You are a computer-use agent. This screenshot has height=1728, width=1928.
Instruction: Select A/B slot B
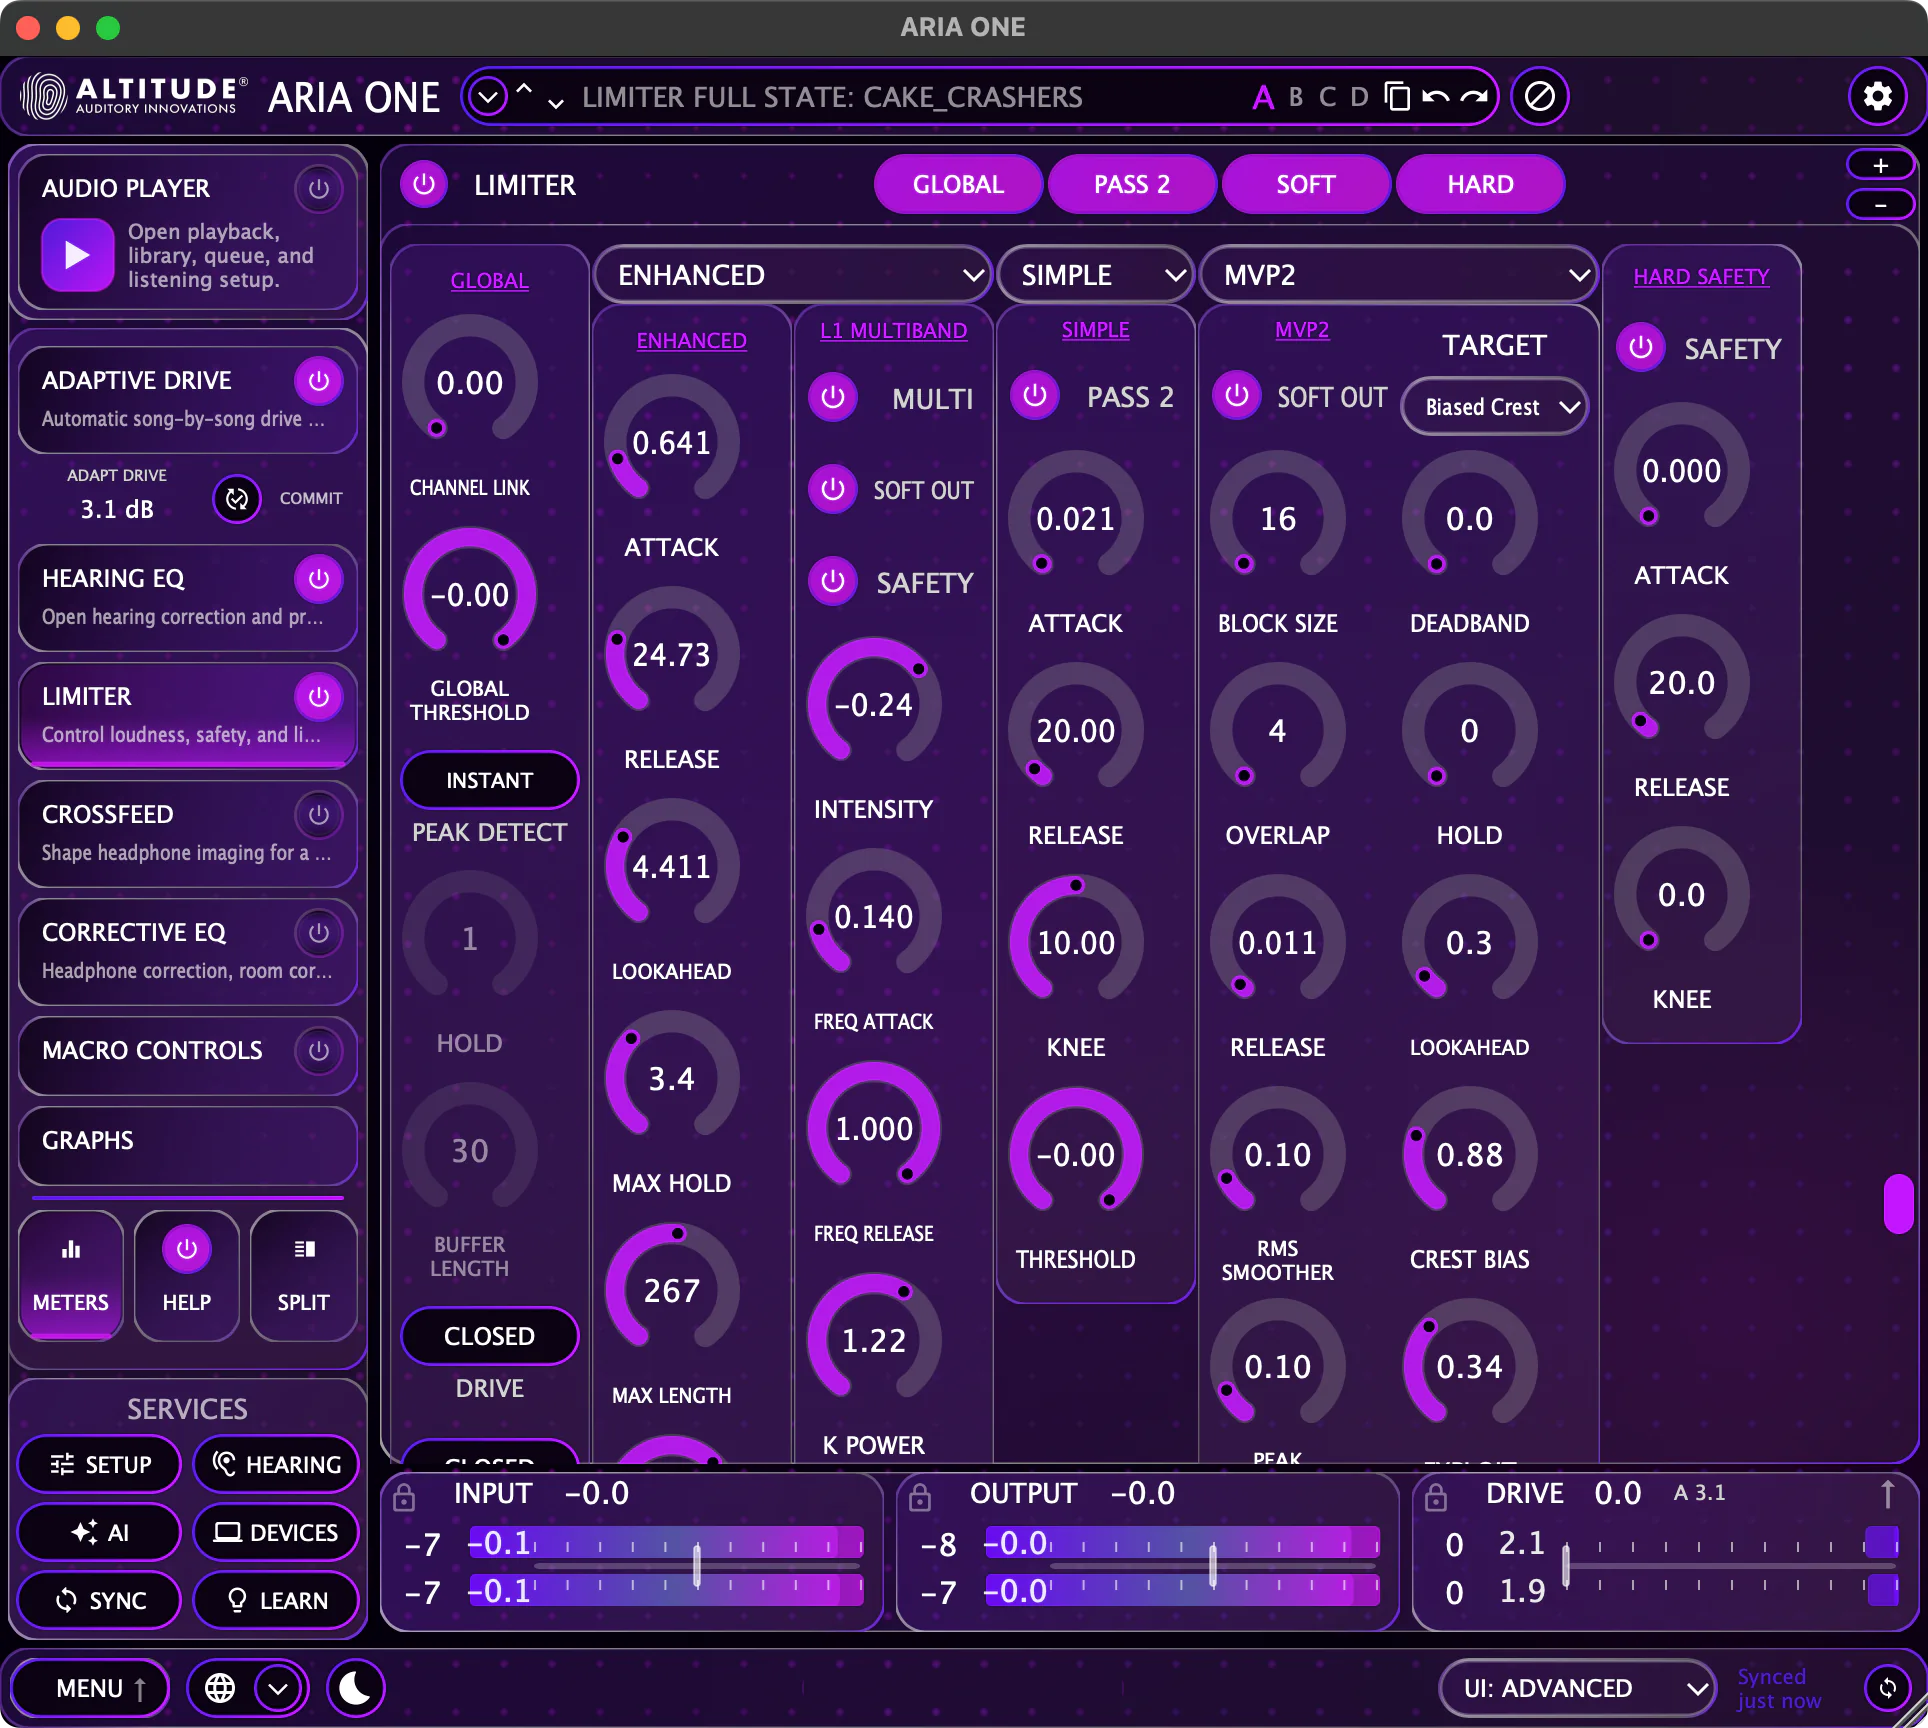(1296, 97)
